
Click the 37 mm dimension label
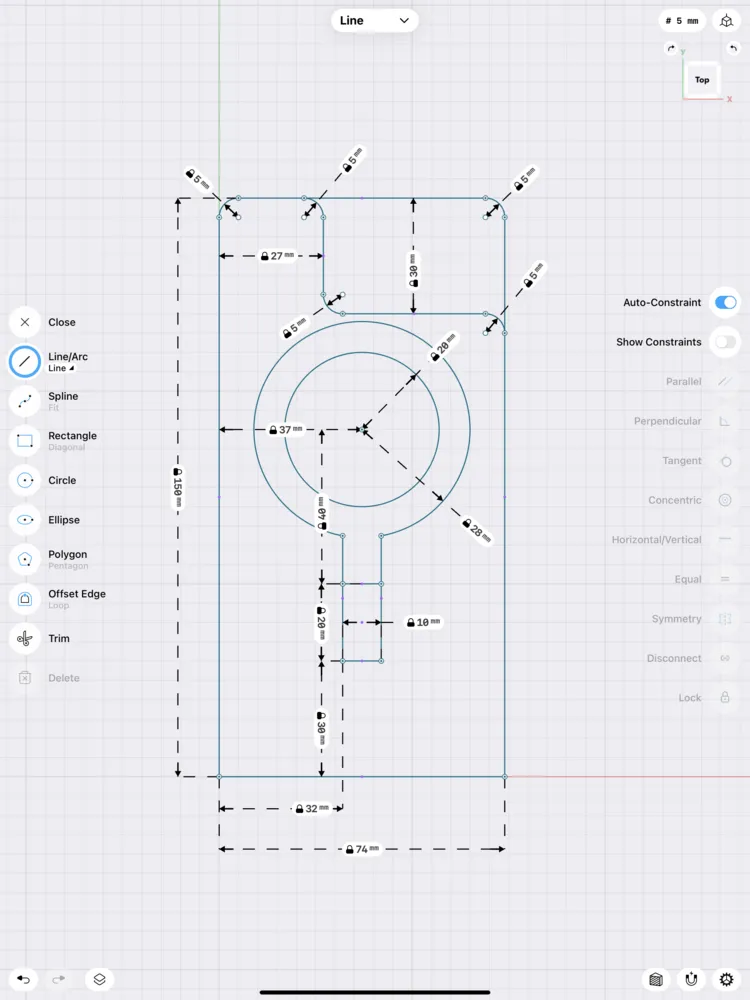coord(286,430)
